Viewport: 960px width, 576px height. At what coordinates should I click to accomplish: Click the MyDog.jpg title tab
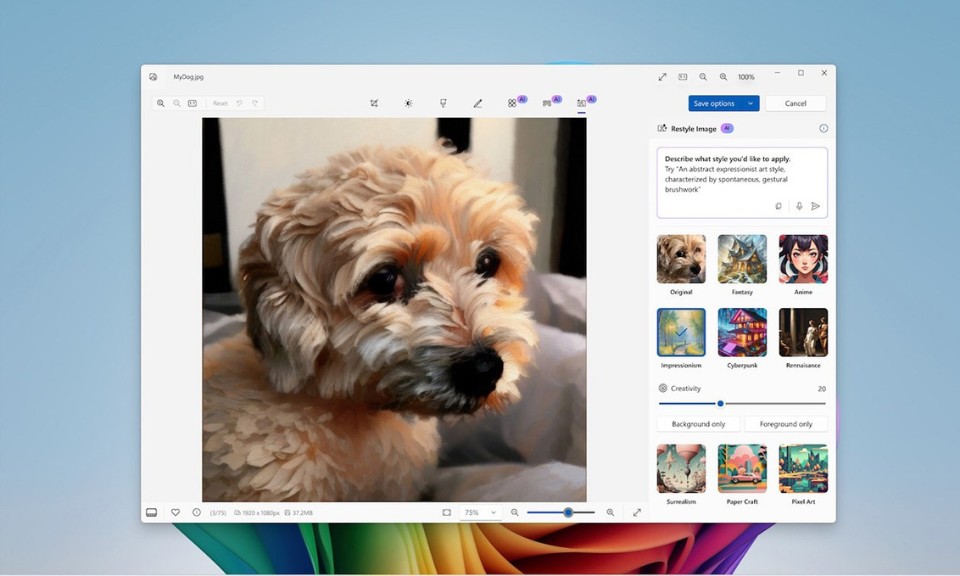point(188,76)
